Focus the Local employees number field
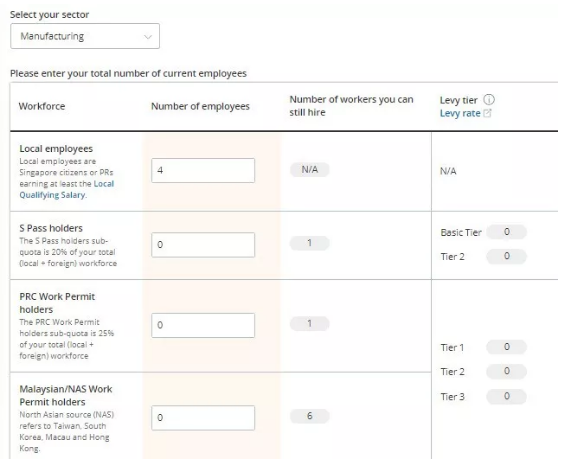The image size is (581, 467). [203, 170]
